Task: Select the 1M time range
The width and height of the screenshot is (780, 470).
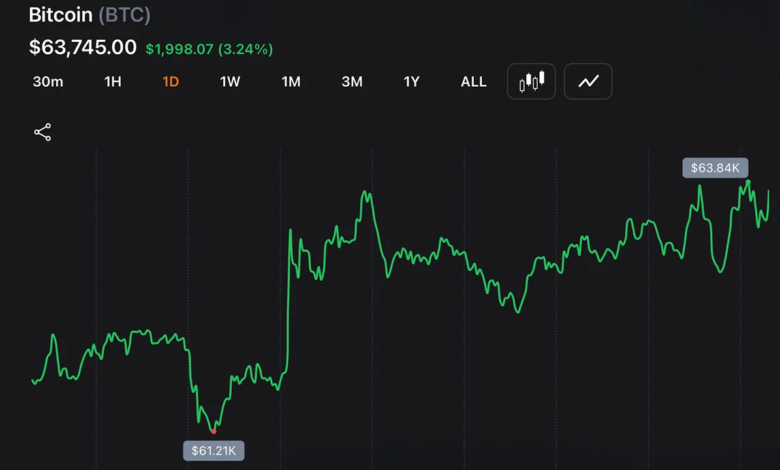Action: tap(291, 82)
